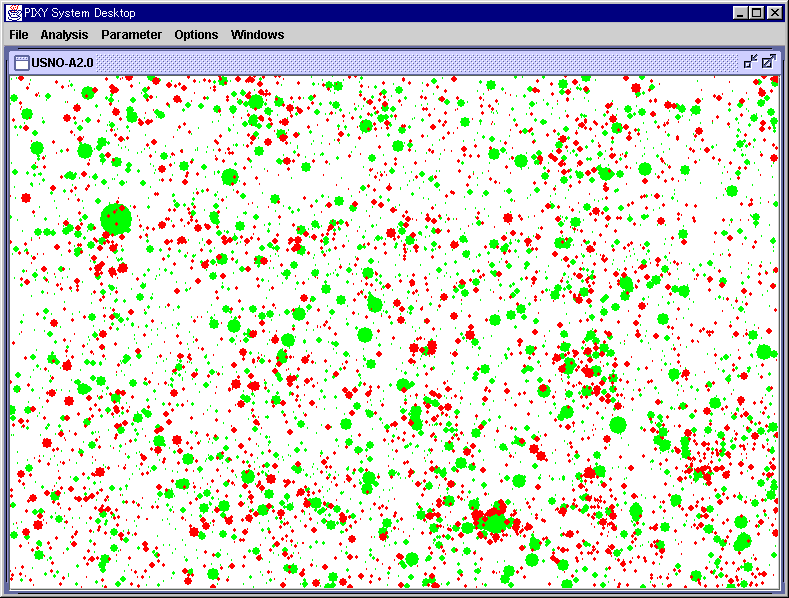
Task: Click the largest green star in chart
Action: [116, 219]
